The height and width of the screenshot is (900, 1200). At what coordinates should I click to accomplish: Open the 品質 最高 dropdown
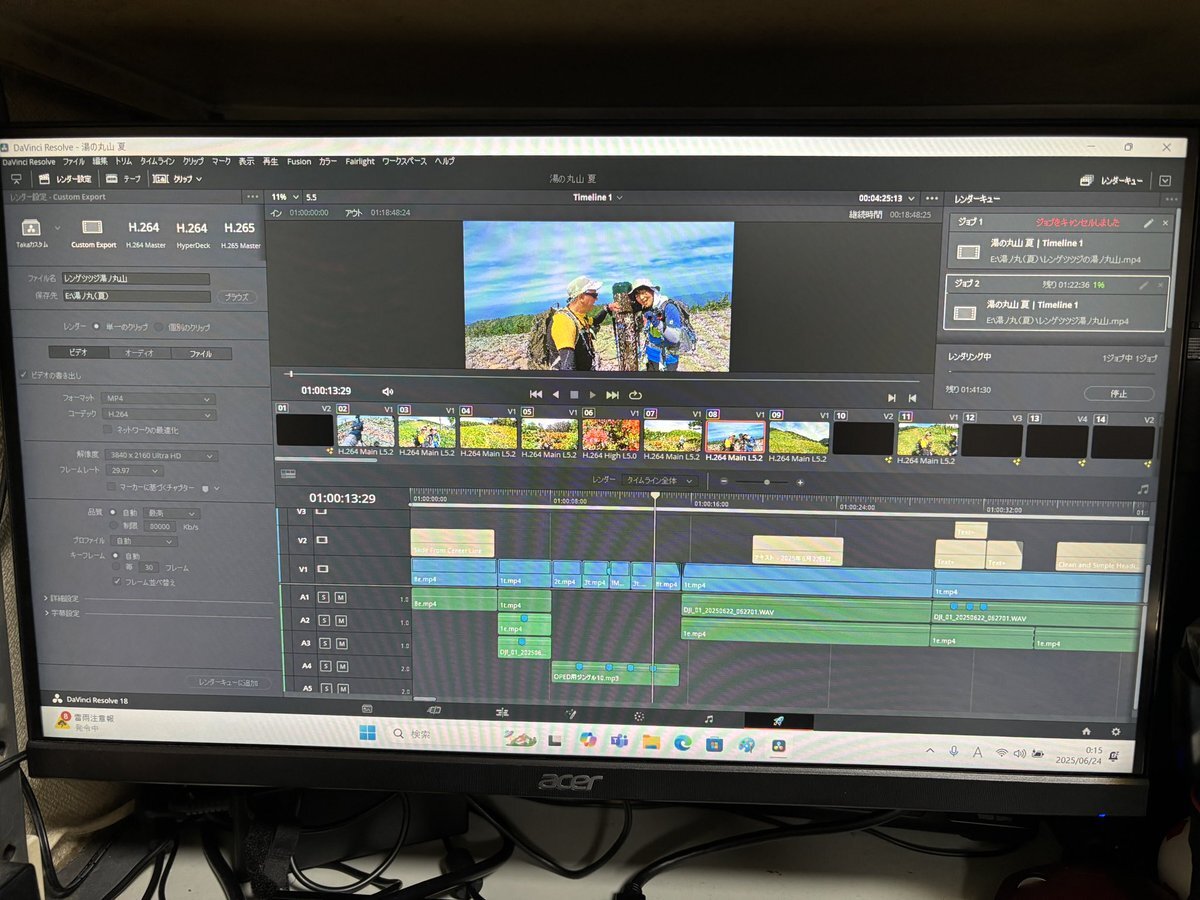172,513
